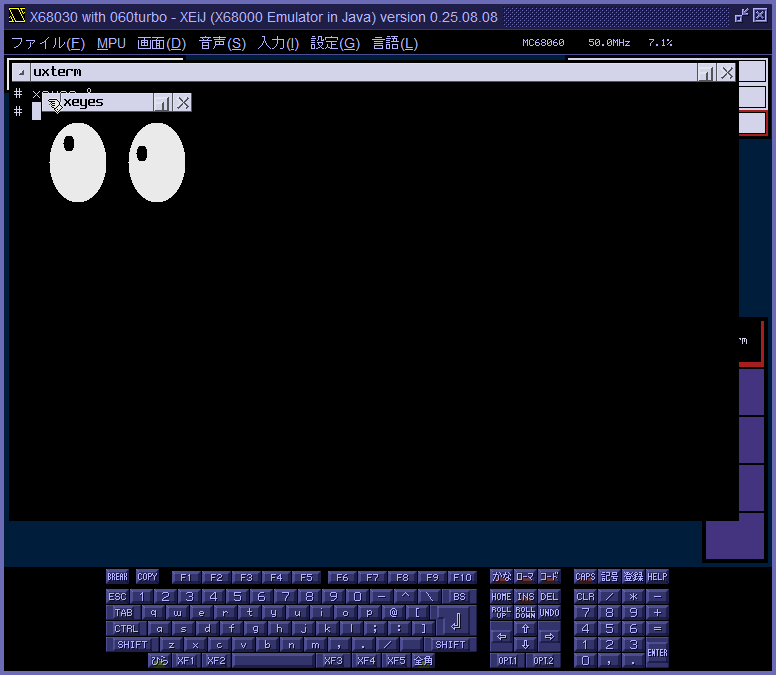
Task: Click the numpad ENTER key
Action: click(657, 652)
